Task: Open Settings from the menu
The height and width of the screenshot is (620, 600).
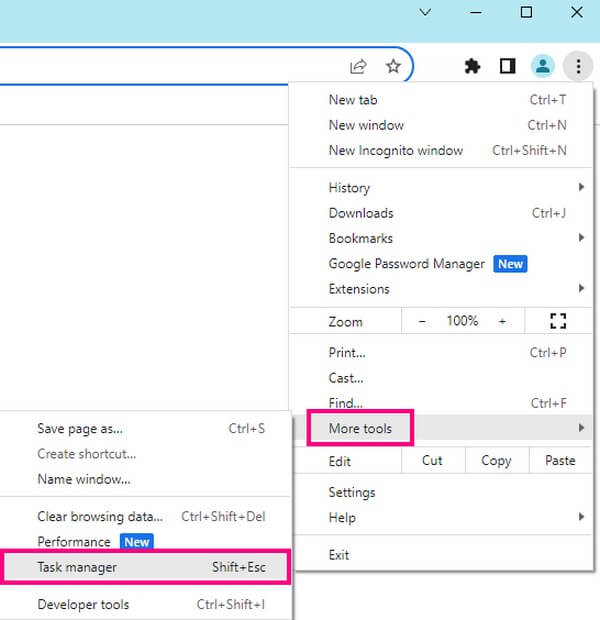Action: pos(443,492)
